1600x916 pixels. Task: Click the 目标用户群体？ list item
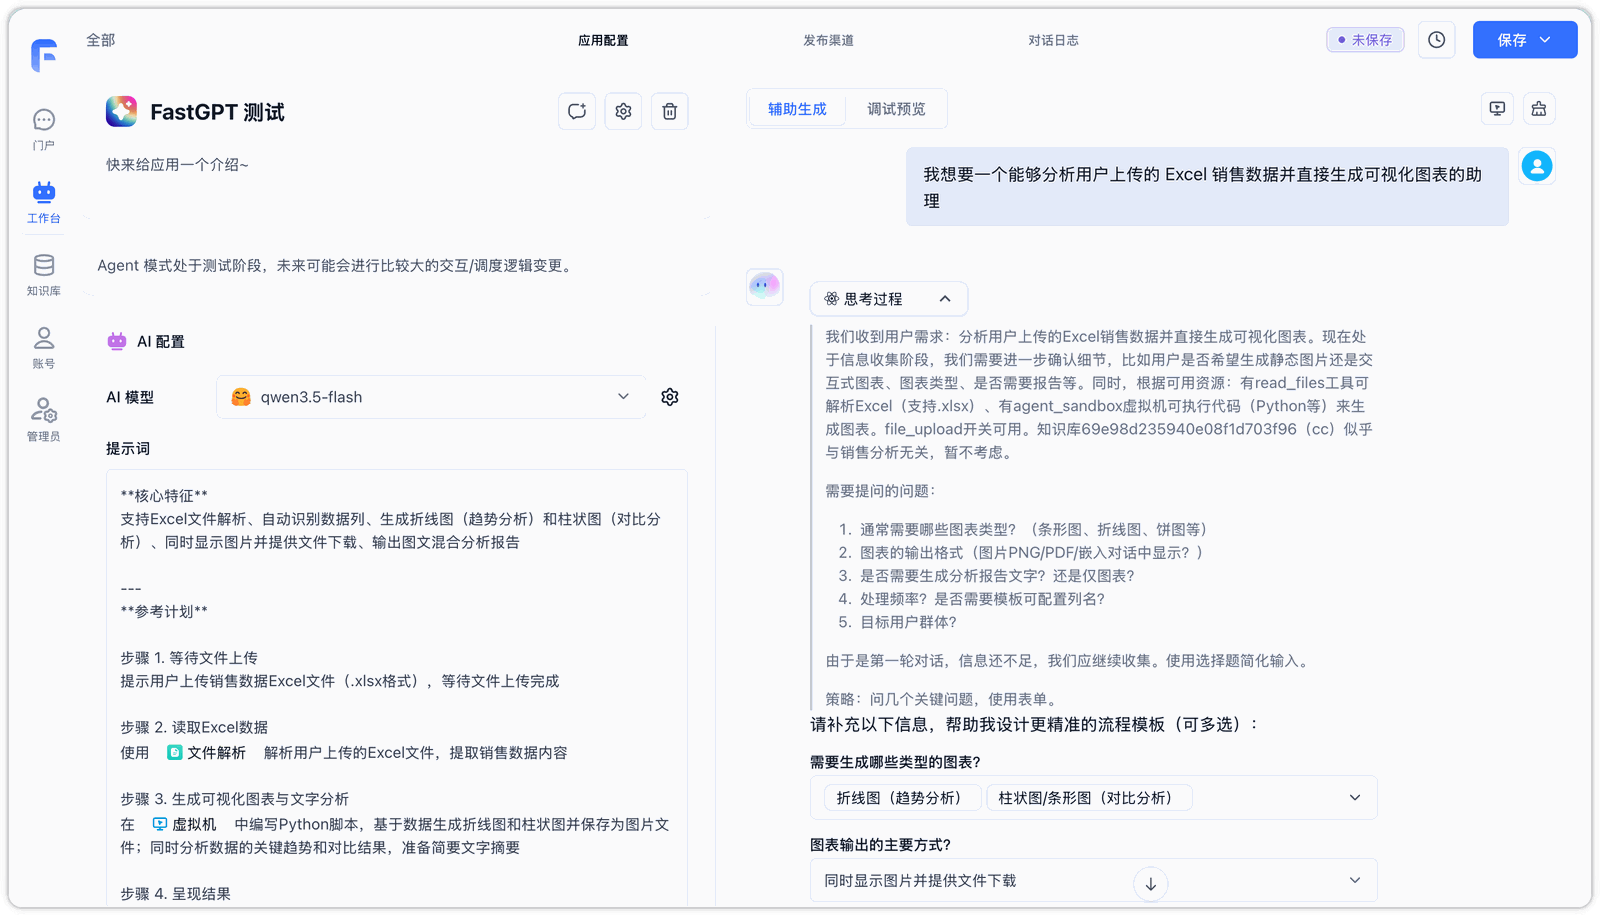(x=908, y=622)
